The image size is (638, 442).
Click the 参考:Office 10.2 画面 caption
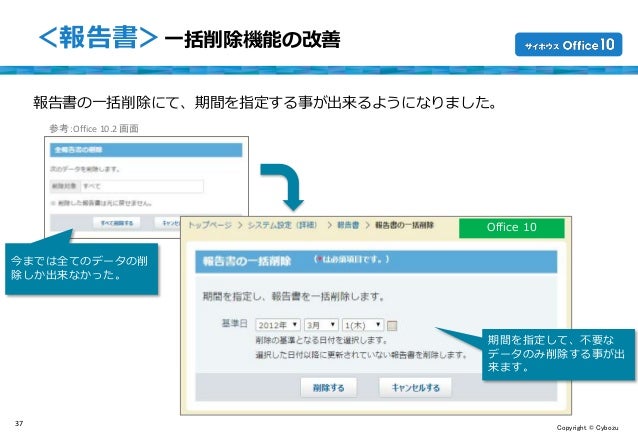(x=94, y=129)
